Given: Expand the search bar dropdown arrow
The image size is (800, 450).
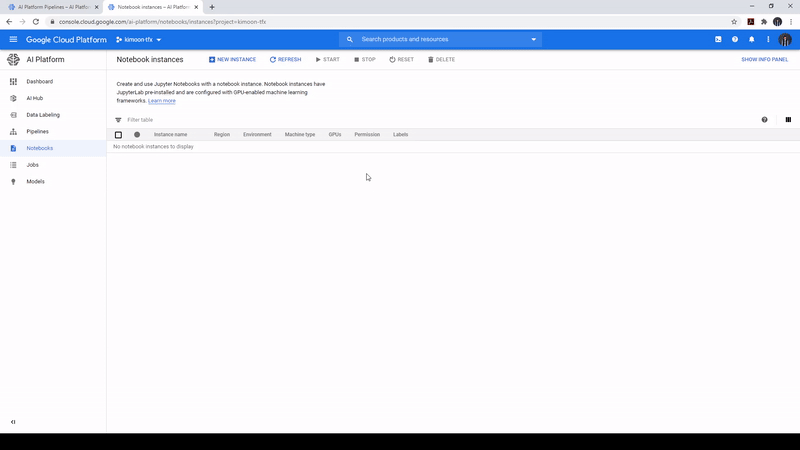Looking at the screenshot, I should (534, 39).
